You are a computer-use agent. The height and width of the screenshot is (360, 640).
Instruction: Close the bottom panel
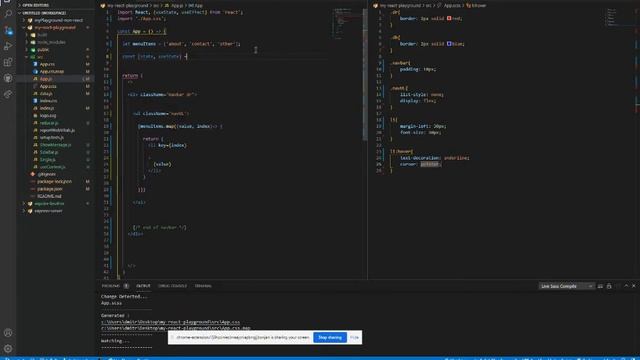pyautogui.click(x=634, y=286)
